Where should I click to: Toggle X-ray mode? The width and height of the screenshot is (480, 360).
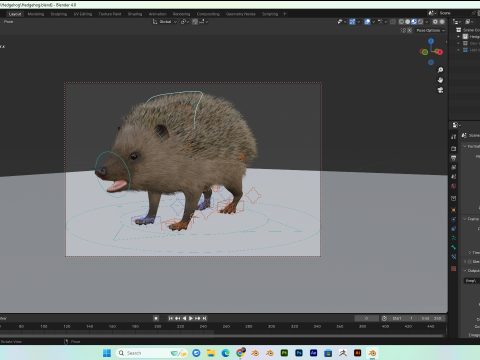pos(393,22)
